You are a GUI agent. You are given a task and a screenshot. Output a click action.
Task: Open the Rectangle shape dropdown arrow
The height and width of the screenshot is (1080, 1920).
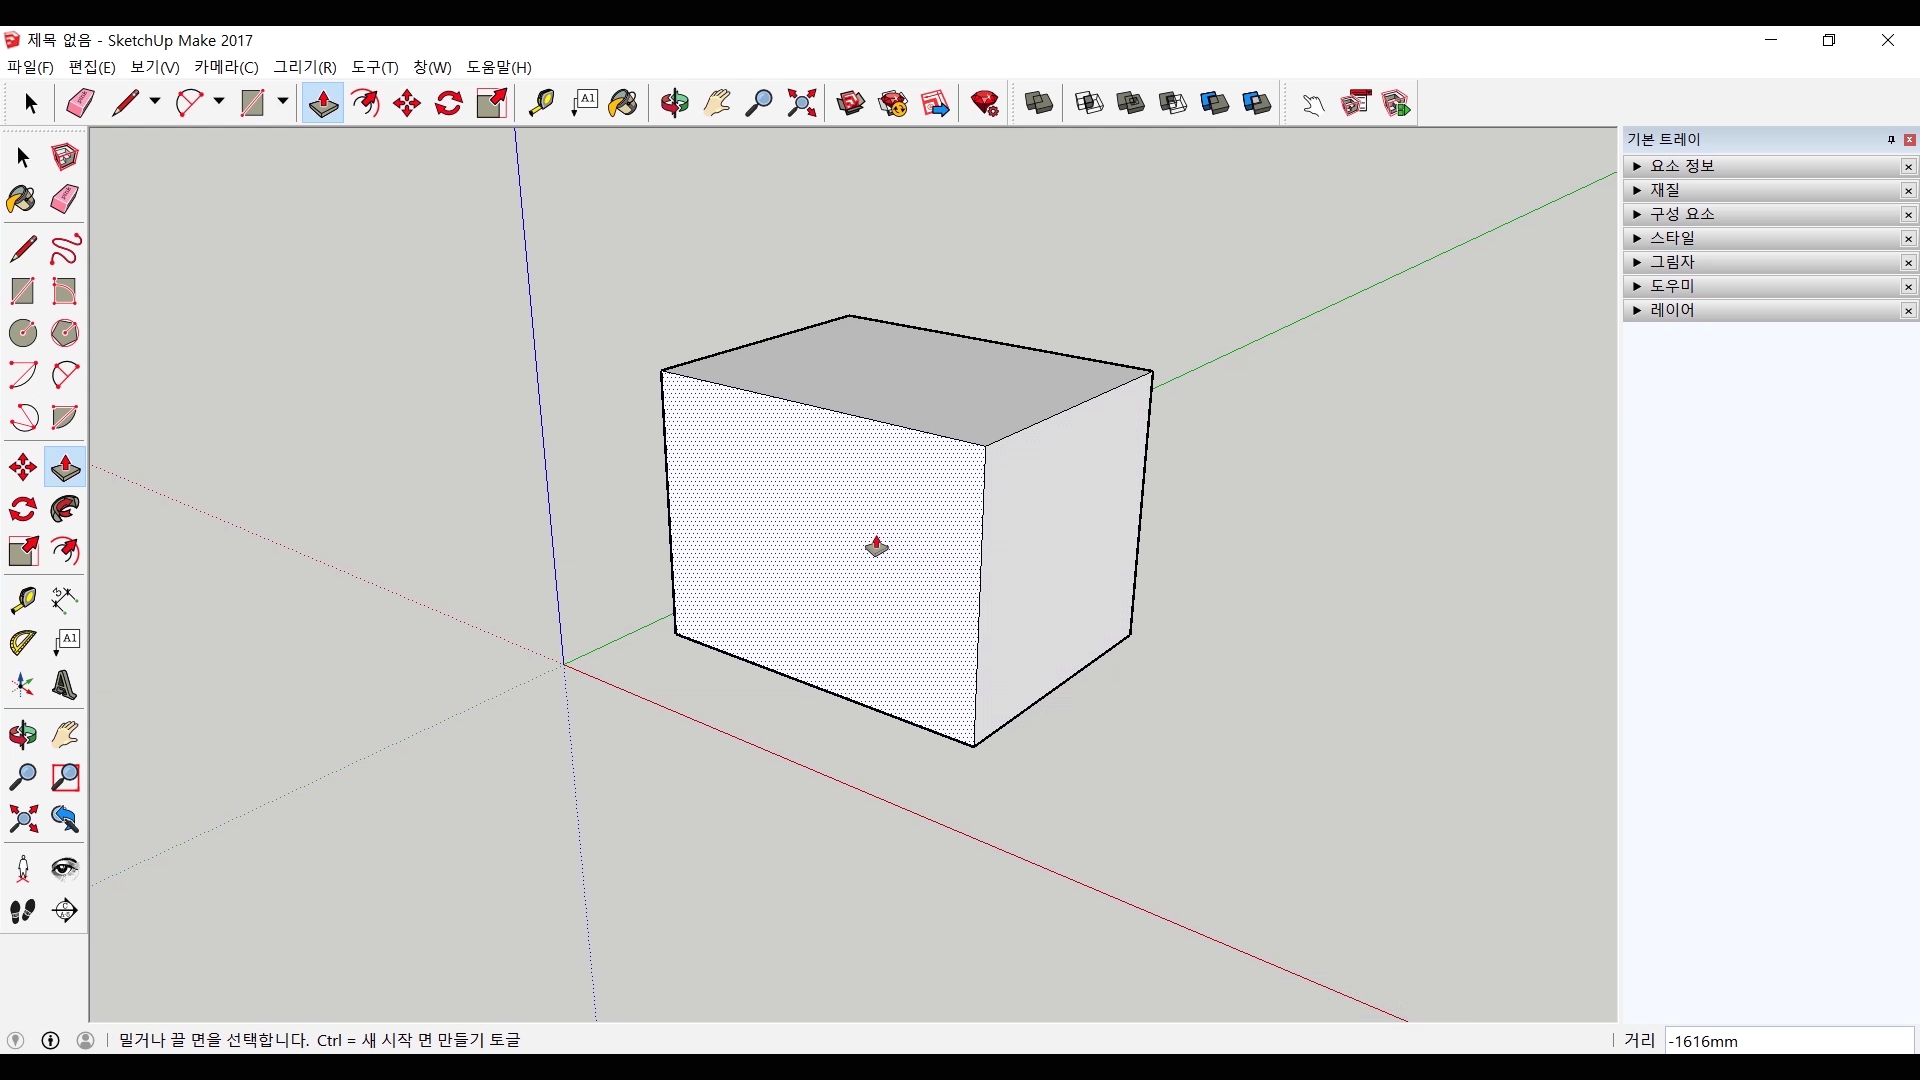(x=283, y=102)
